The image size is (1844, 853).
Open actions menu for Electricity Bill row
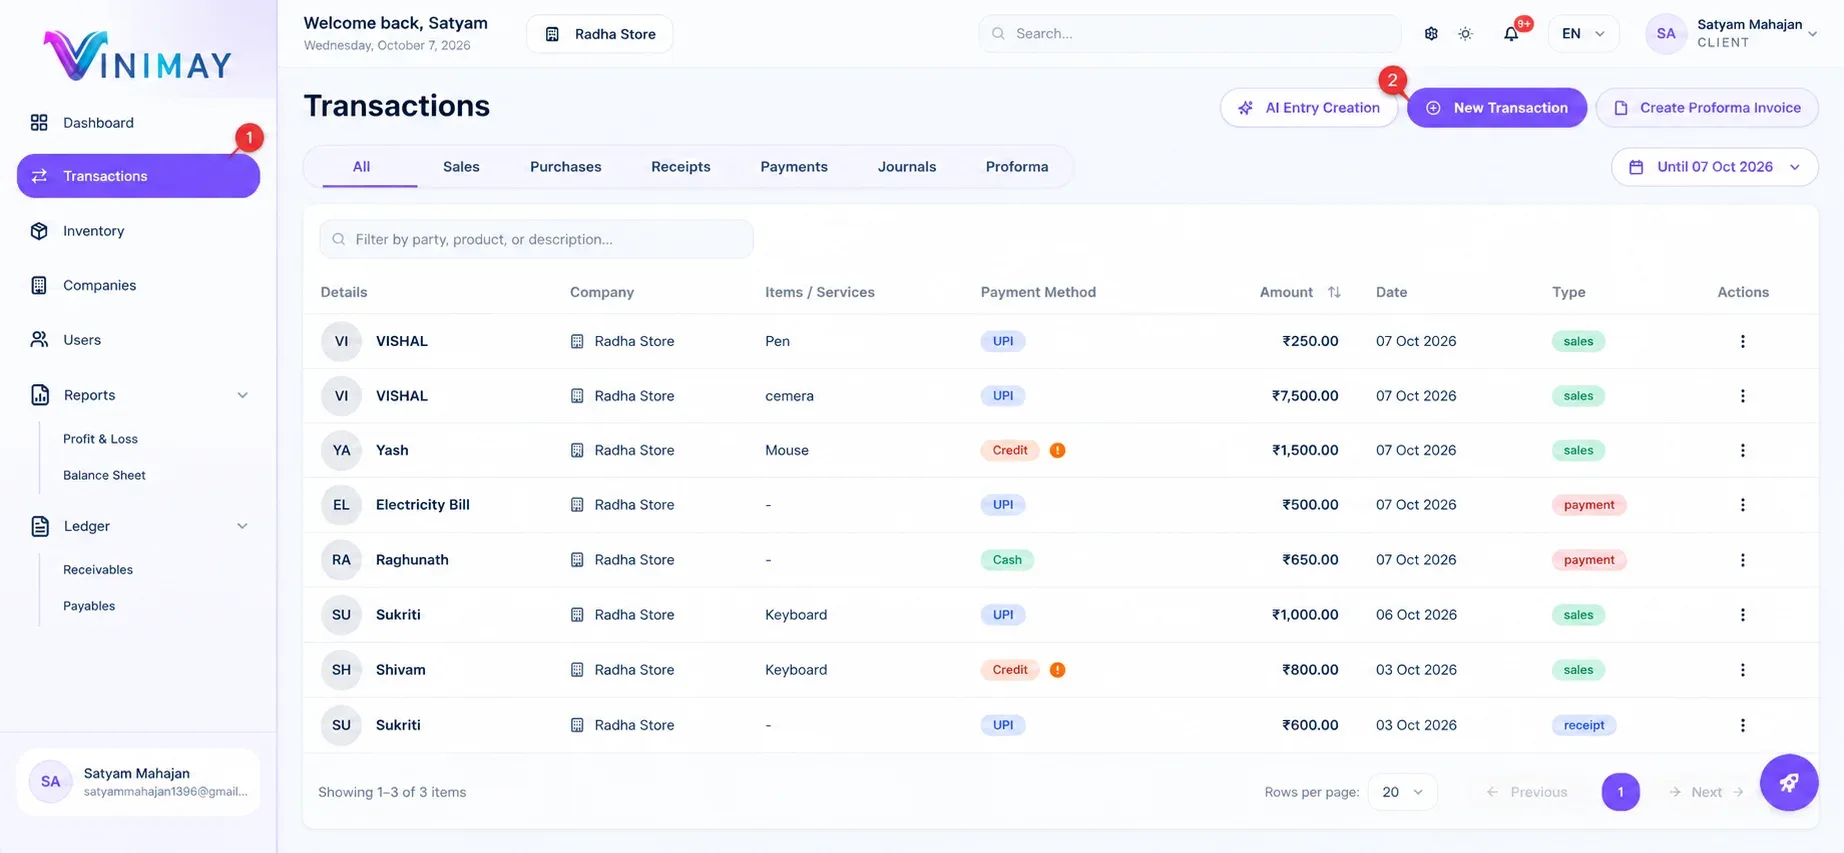point(1742,505)
